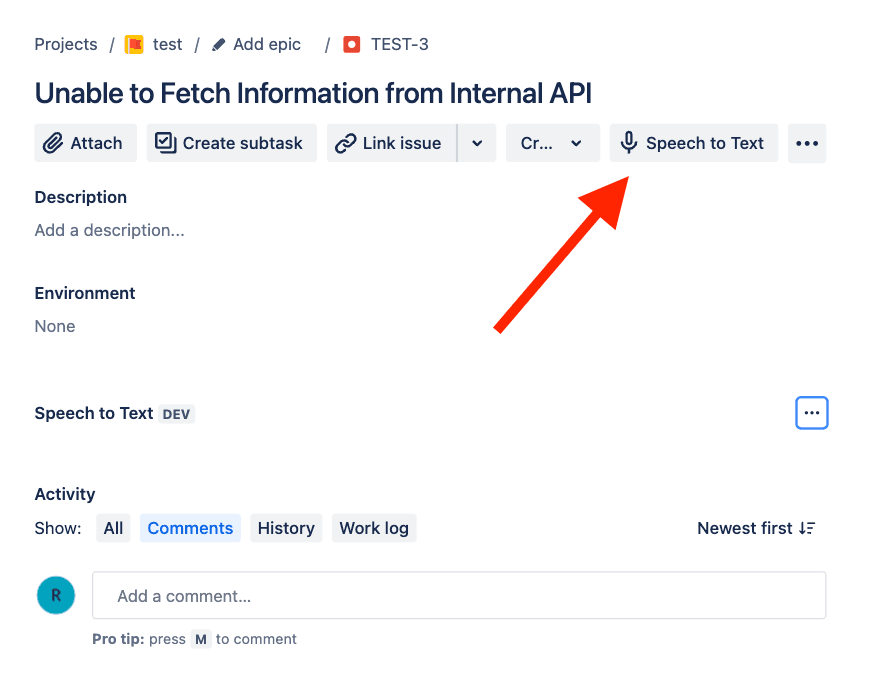Screen dimensions: 886x692
Task: Click the DEV label badge
Action: point(176,414)
